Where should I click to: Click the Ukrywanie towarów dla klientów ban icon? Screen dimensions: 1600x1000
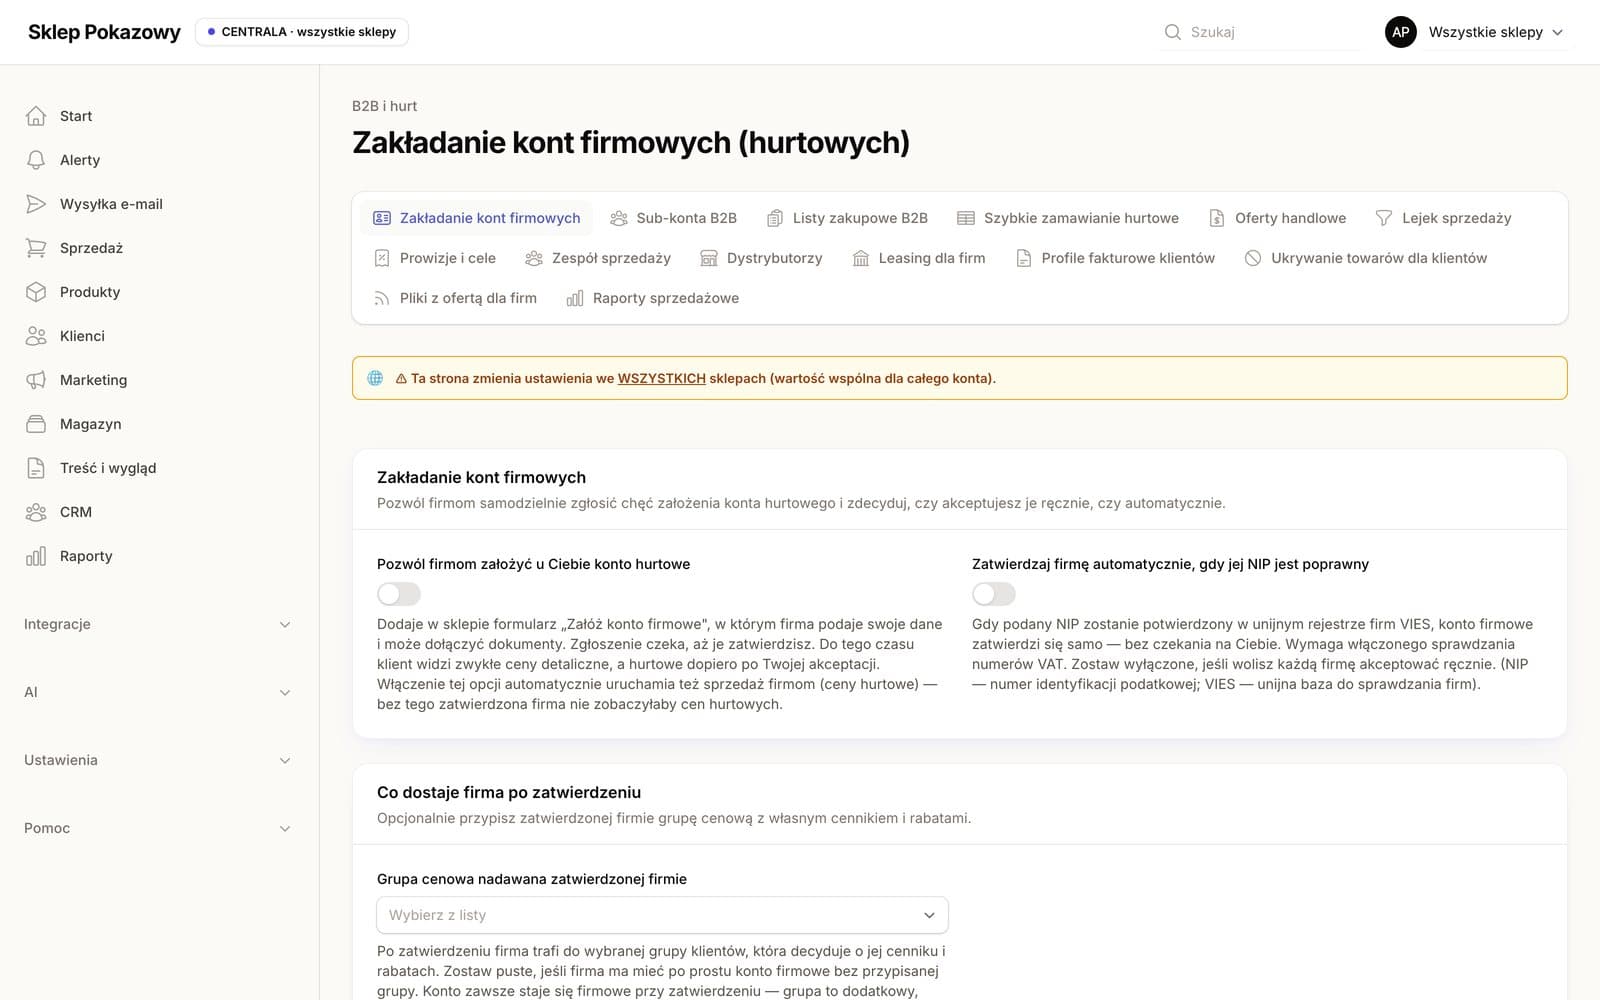[1253, 258]
